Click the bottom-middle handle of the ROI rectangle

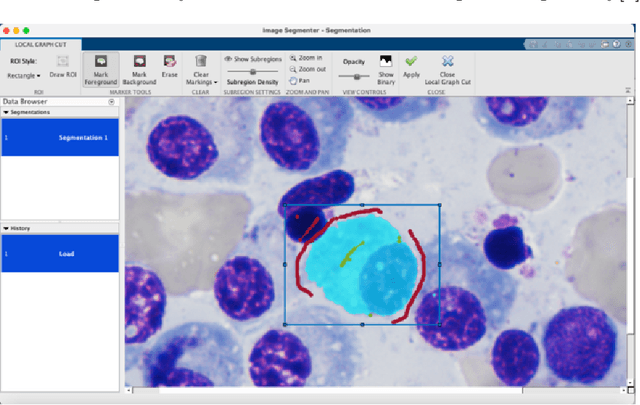pyautogui.click(x=362, y=325)
